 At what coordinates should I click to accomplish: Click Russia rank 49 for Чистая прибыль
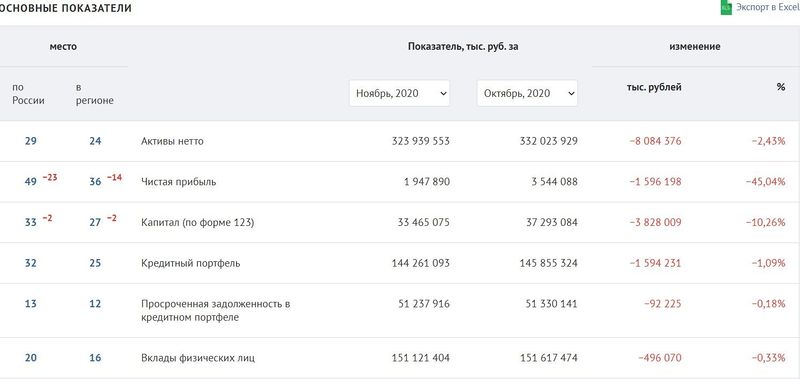[x=31, y=182]
